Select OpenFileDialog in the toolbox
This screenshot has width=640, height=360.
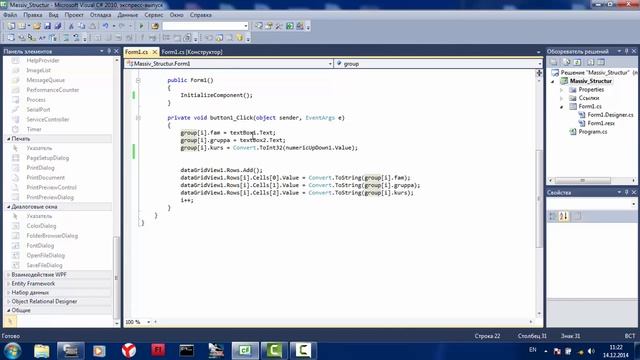[x=45, y=256]
